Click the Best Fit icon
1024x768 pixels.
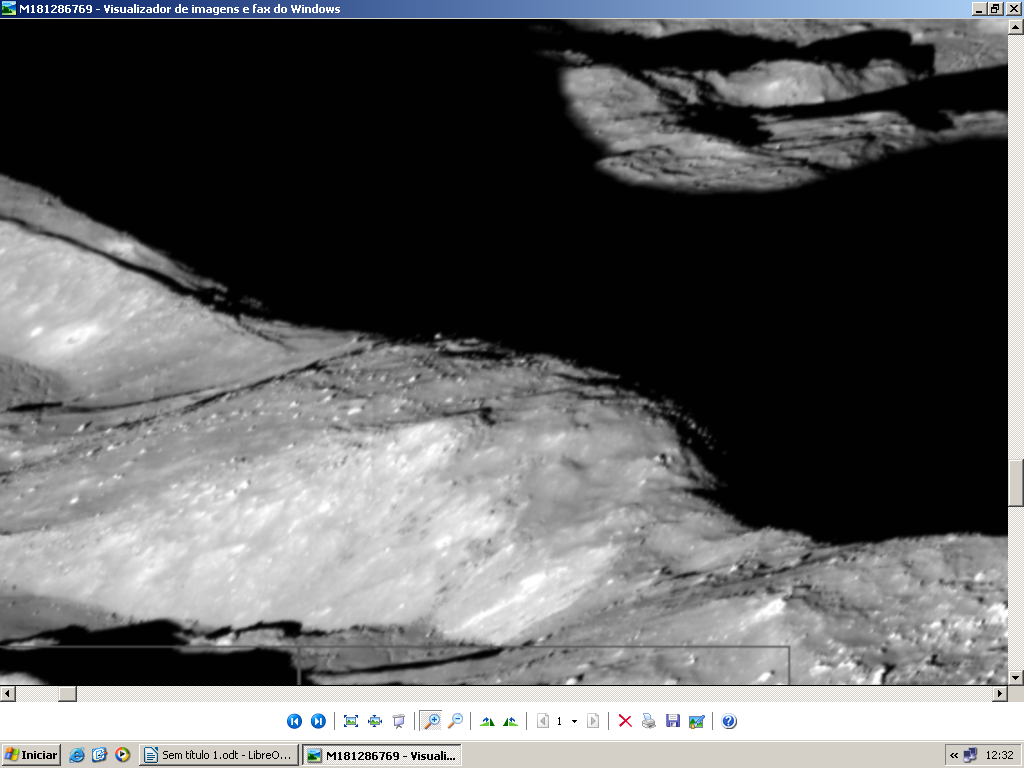351,721
